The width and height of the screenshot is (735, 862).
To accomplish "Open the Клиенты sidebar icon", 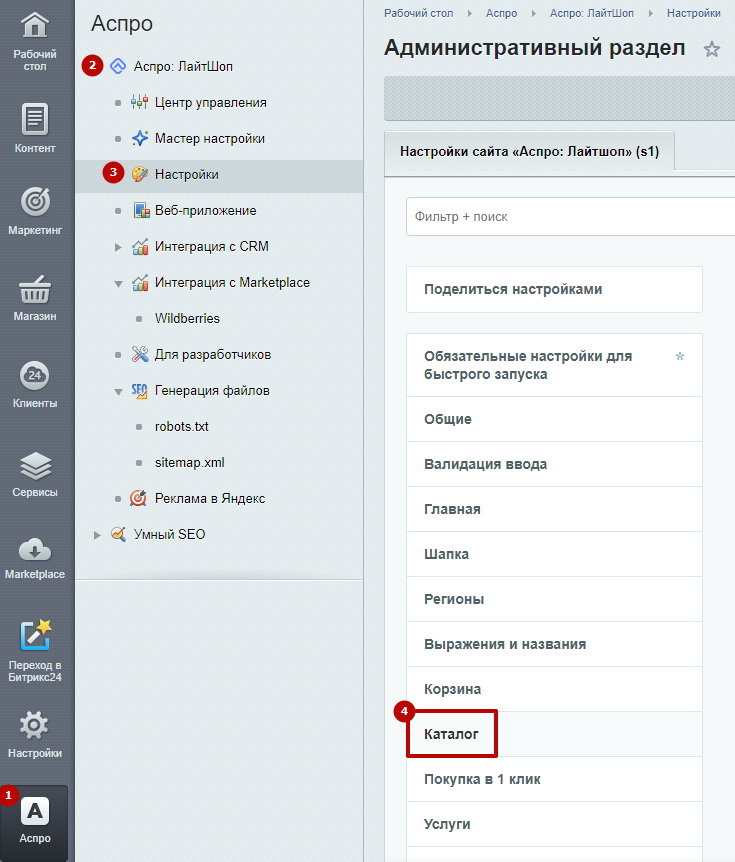I will pos(35,375).
